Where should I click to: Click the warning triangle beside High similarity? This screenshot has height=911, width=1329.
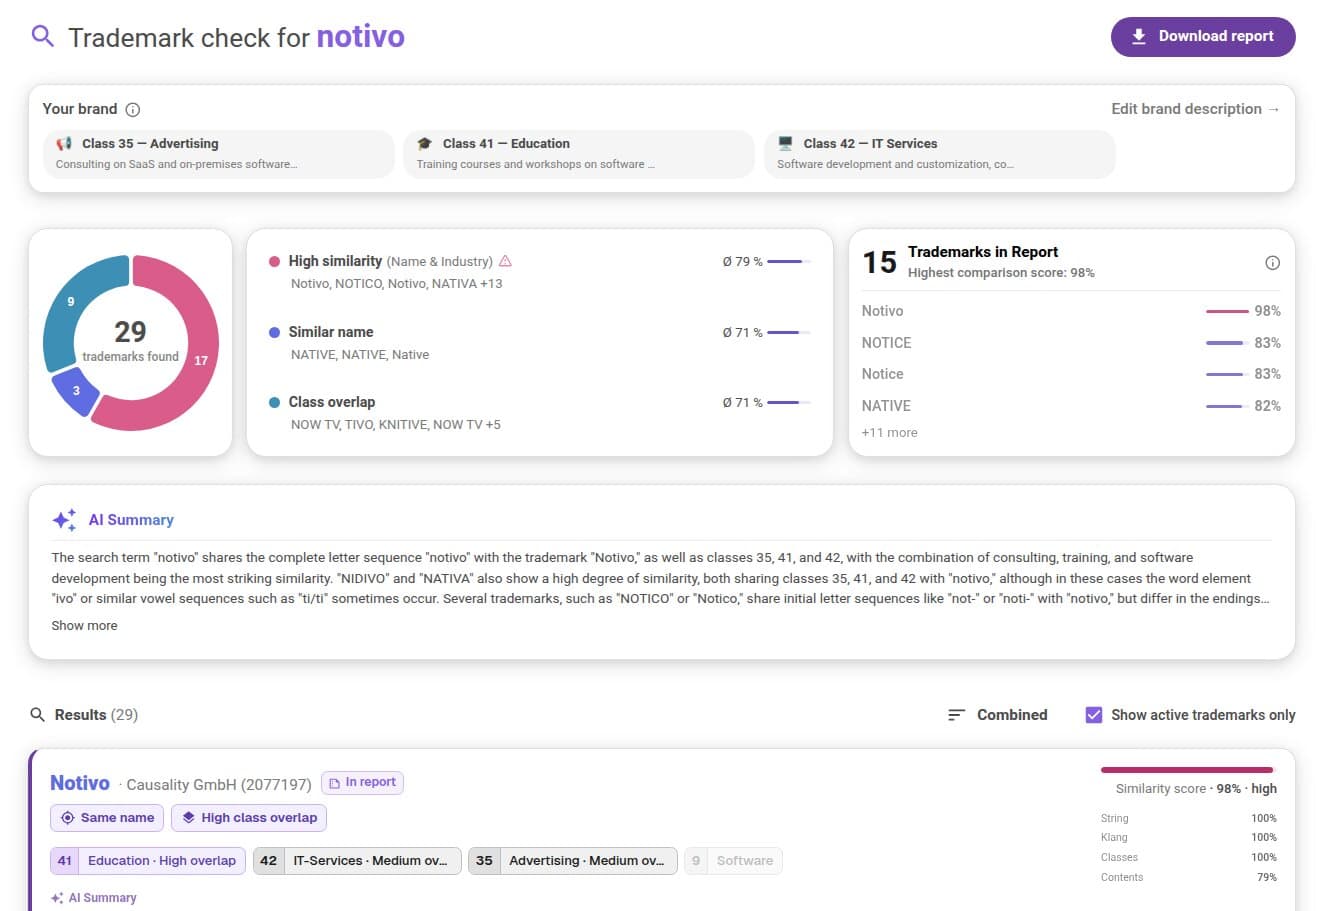505,261
